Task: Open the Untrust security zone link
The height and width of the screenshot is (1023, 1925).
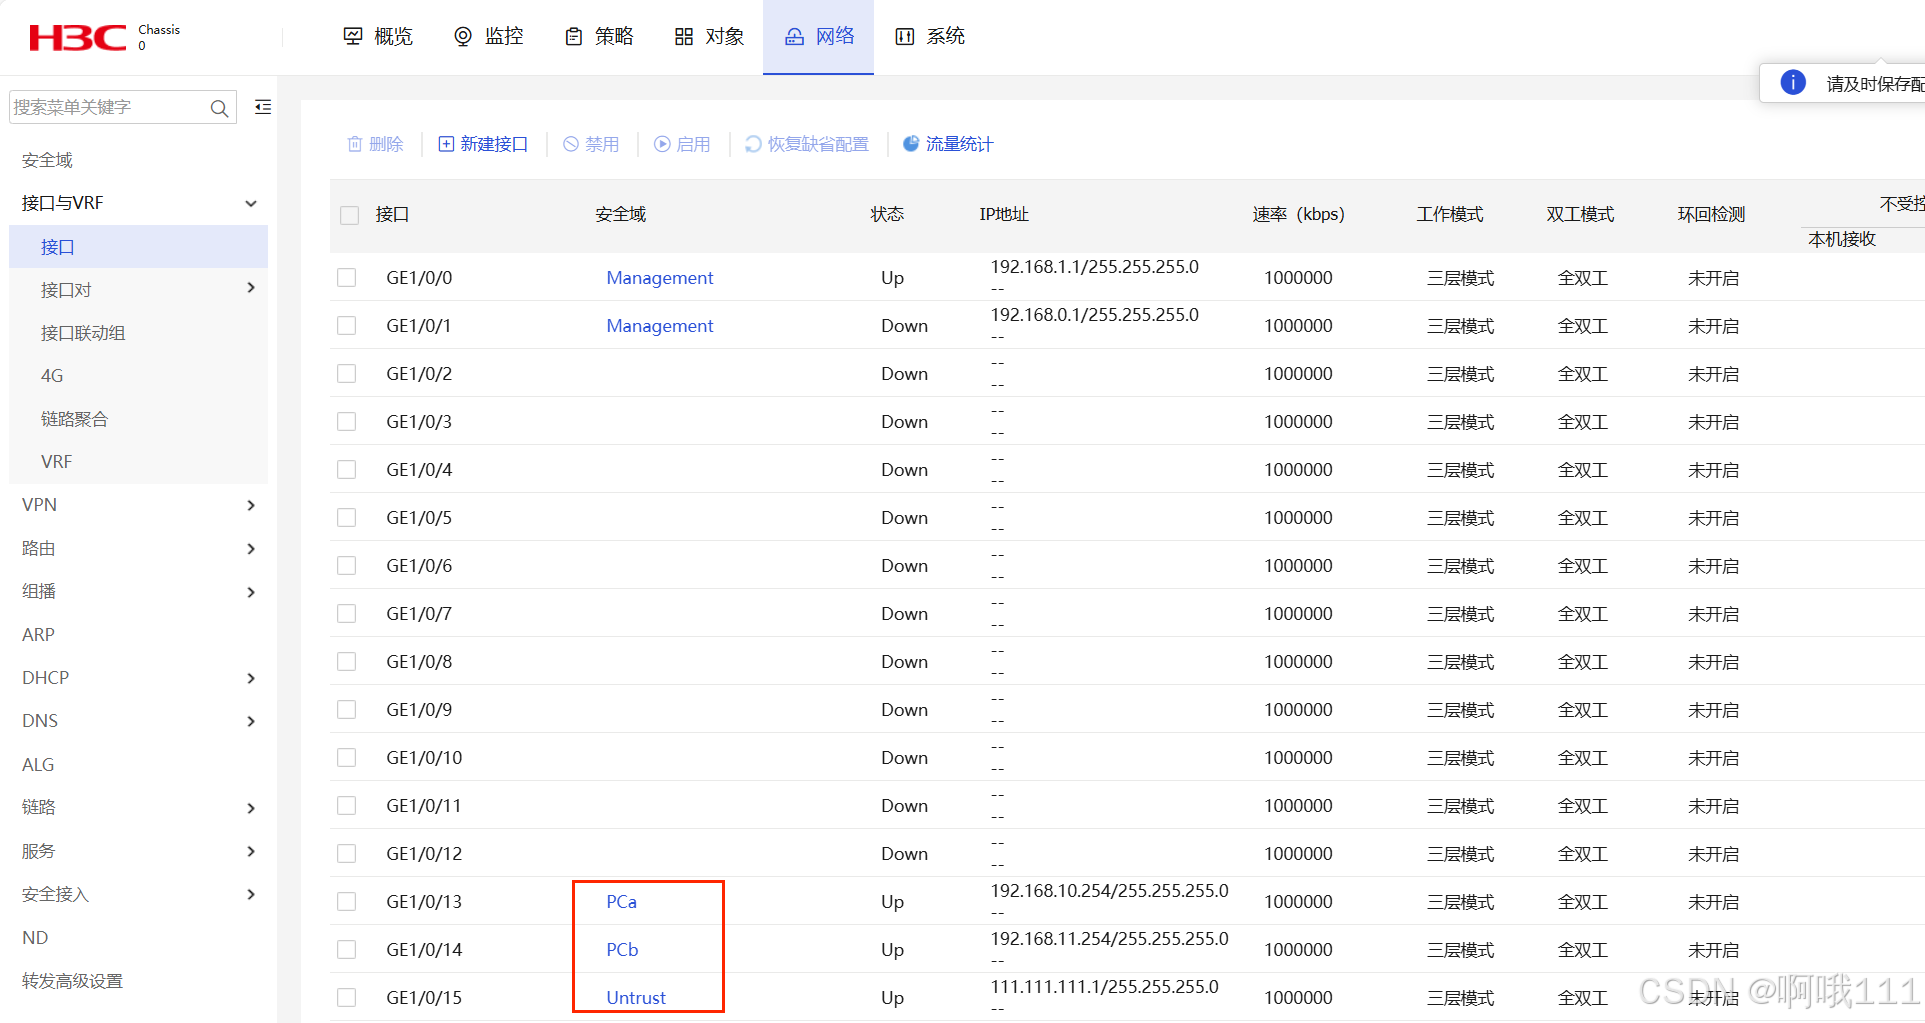Action: tap(635, 997)
